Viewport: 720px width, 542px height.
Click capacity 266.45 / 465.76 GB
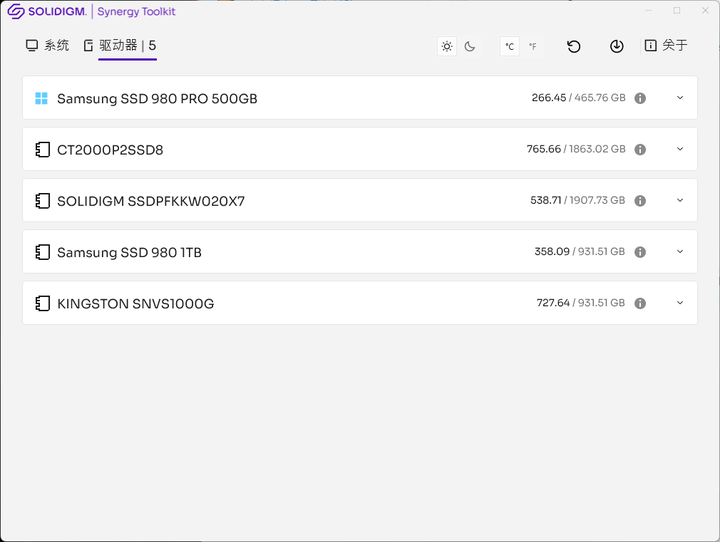(x=579, y=98)
